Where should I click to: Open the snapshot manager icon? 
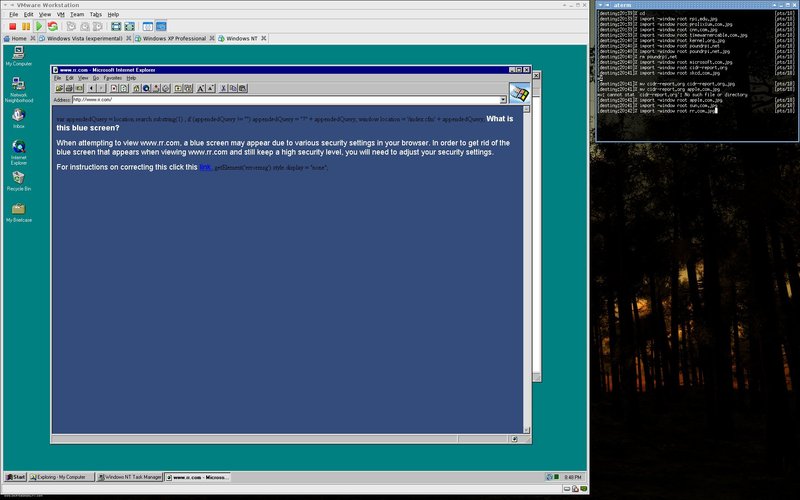pyautogui.click(x=97, y=26)
